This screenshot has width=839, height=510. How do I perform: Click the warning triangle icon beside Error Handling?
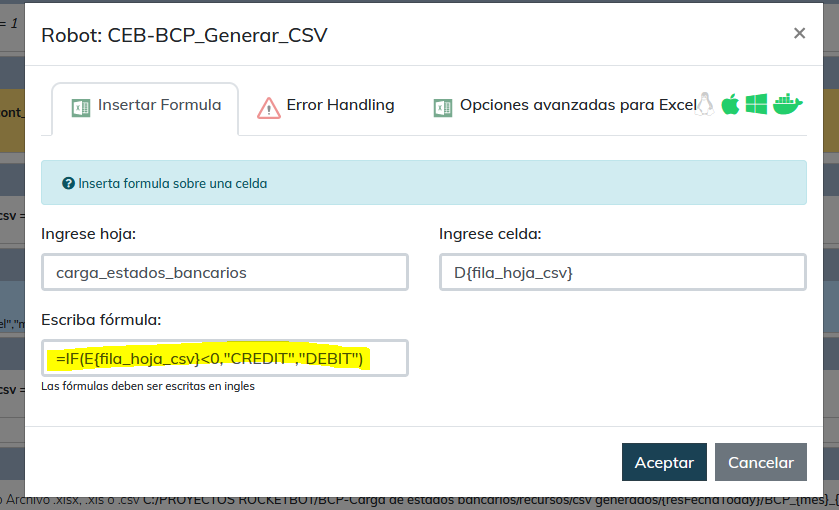pos(269,107)
